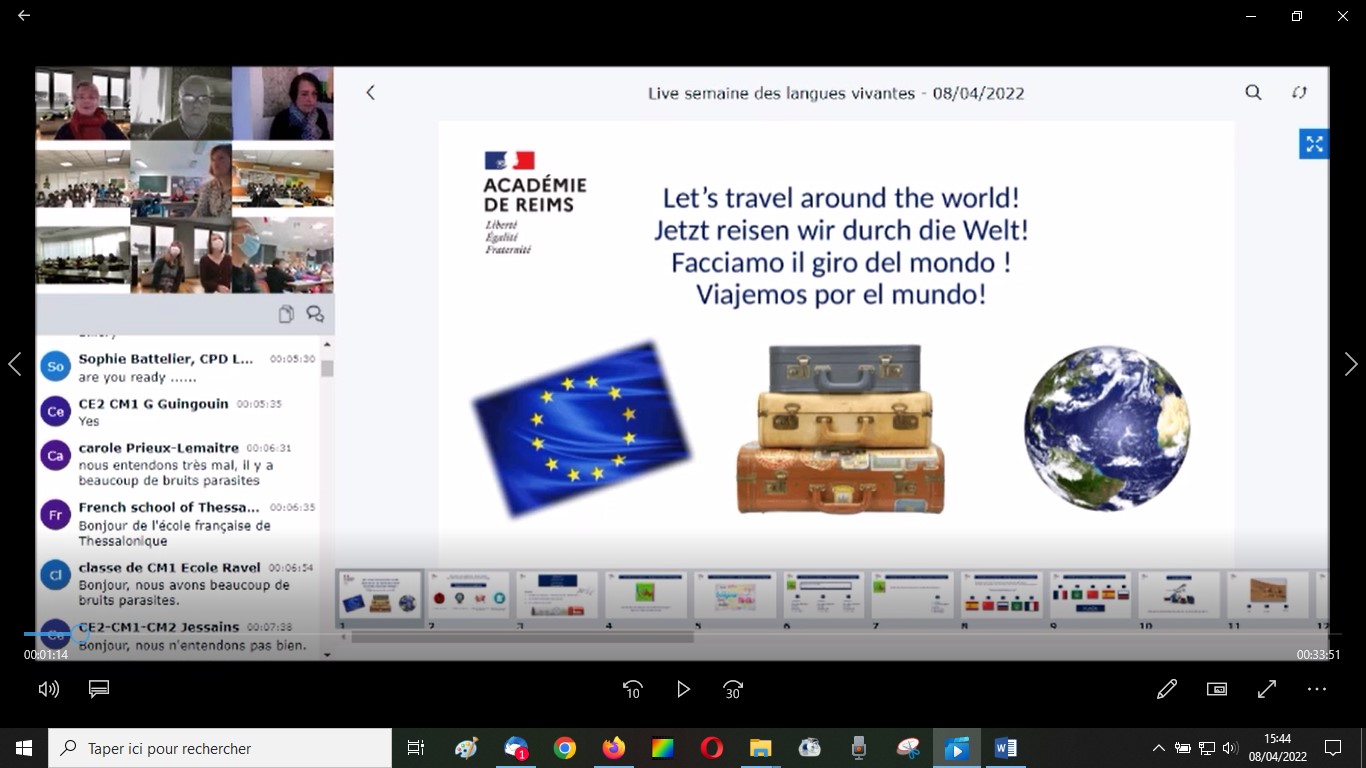Open the Windows Start menu
The width and height of the screenshot is (1366, 768).
[x=24, y=748]
